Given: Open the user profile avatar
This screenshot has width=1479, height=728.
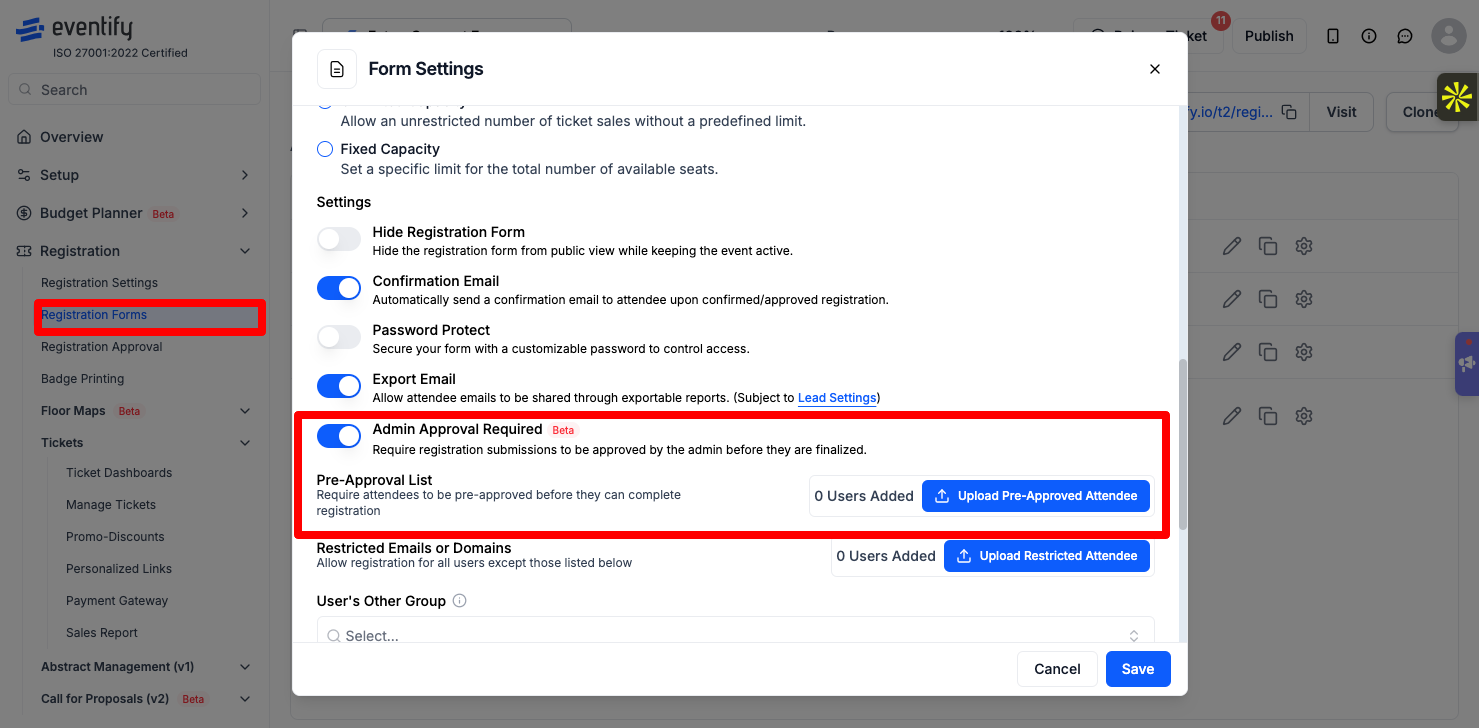Looking at the screenshot, I should [x=1449, y=36].
